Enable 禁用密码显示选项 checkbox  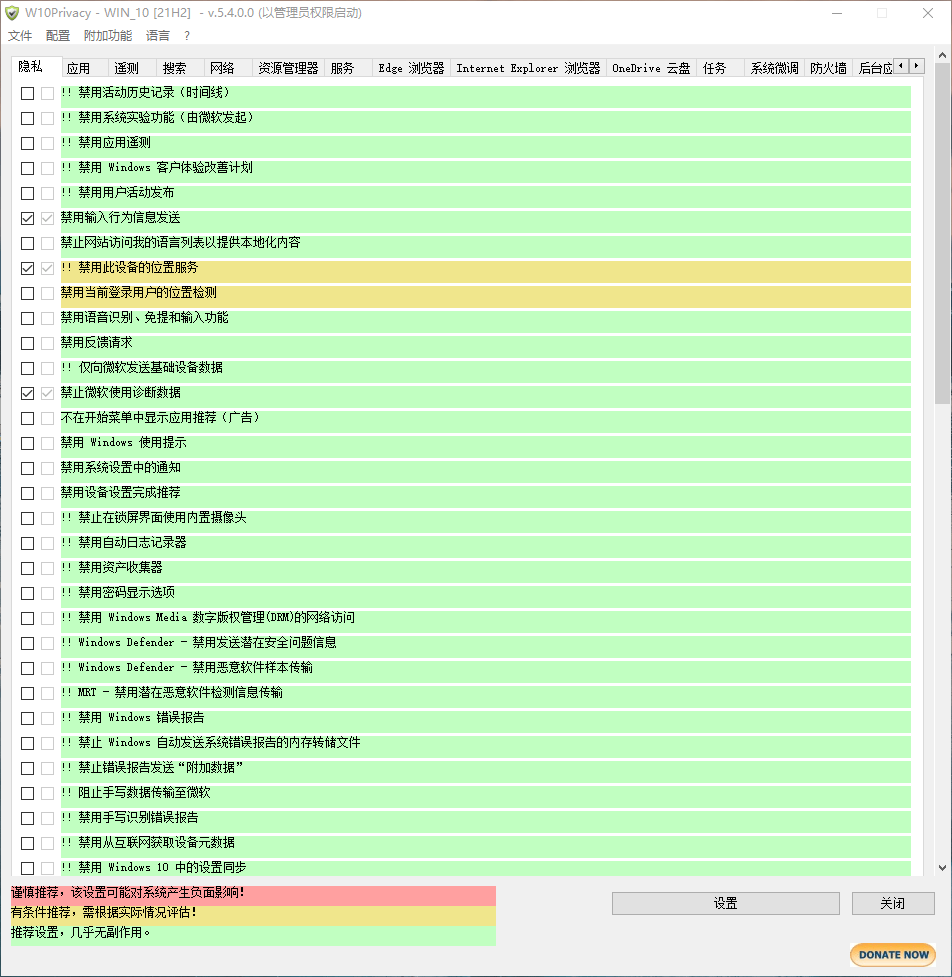(27, 593)
